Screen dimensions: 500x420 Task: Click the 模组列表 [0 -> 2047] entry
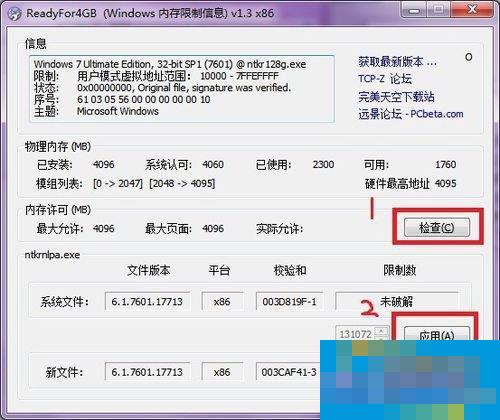click(118, 183)
